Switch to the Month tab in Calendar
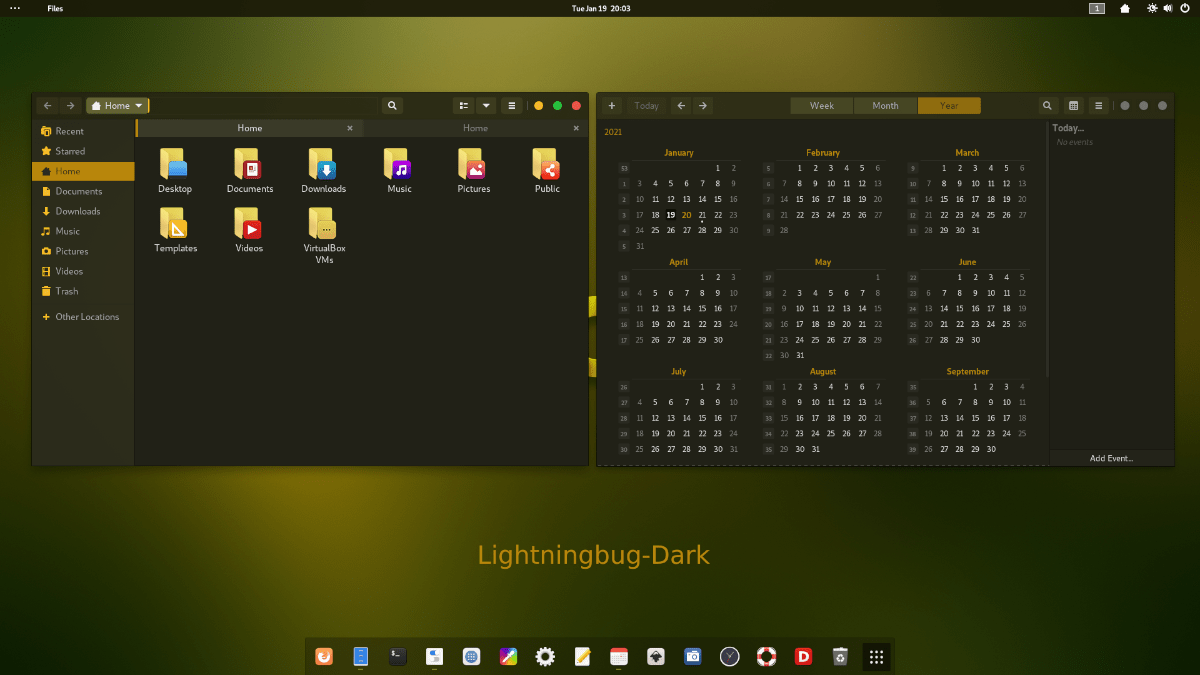The image size is (1200, 675). click(x=884, y=105)
